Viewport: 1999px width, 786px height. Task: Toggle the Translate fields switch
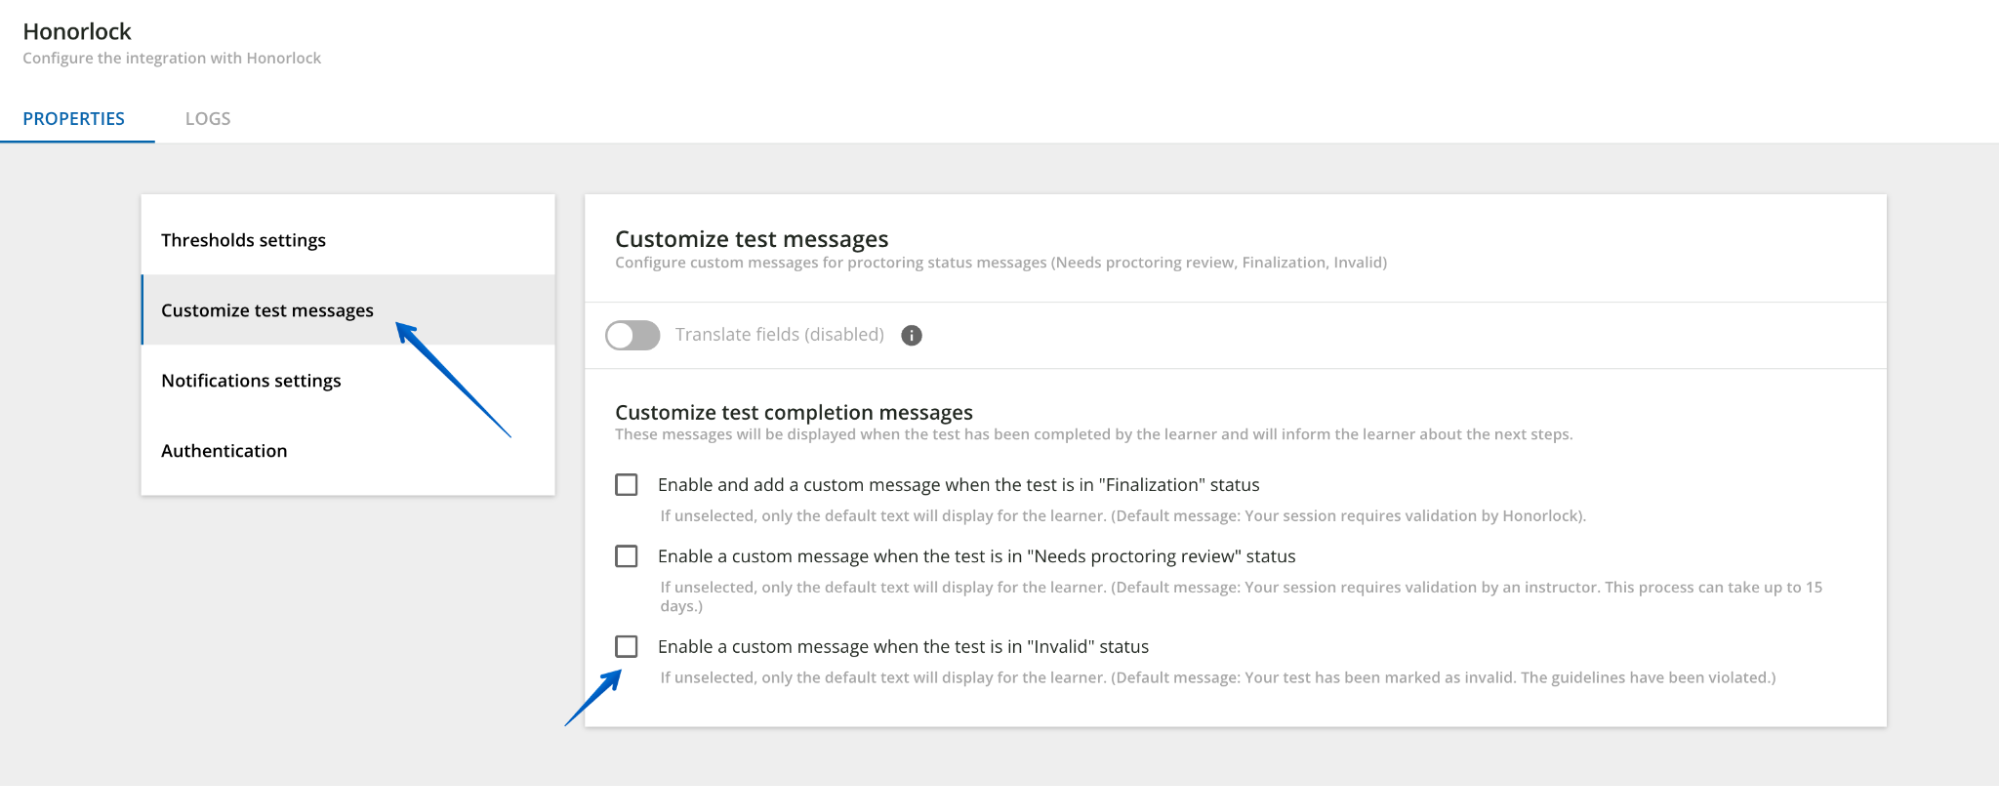click(x=632, y=335)
